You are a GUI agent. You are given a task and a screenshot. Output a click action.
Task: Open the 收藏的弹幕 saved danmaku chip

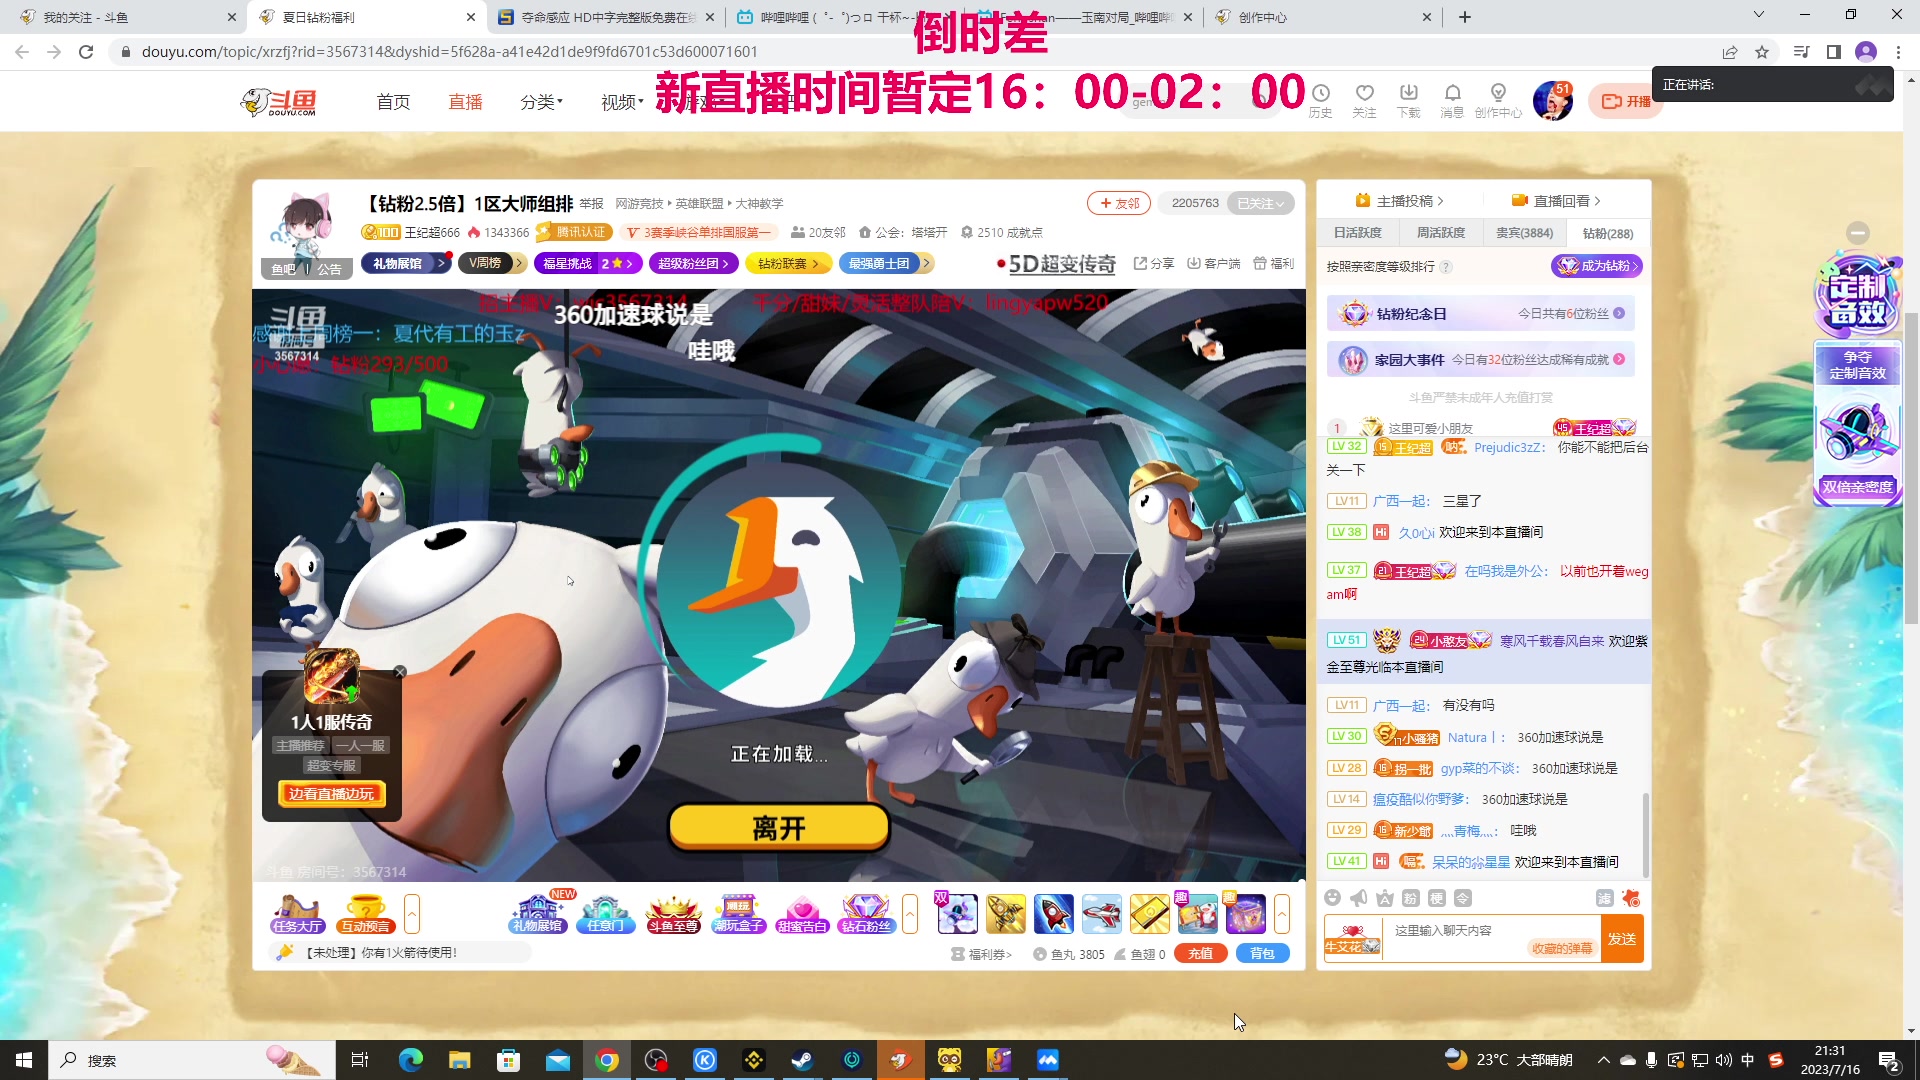[x=1562, y=949]
